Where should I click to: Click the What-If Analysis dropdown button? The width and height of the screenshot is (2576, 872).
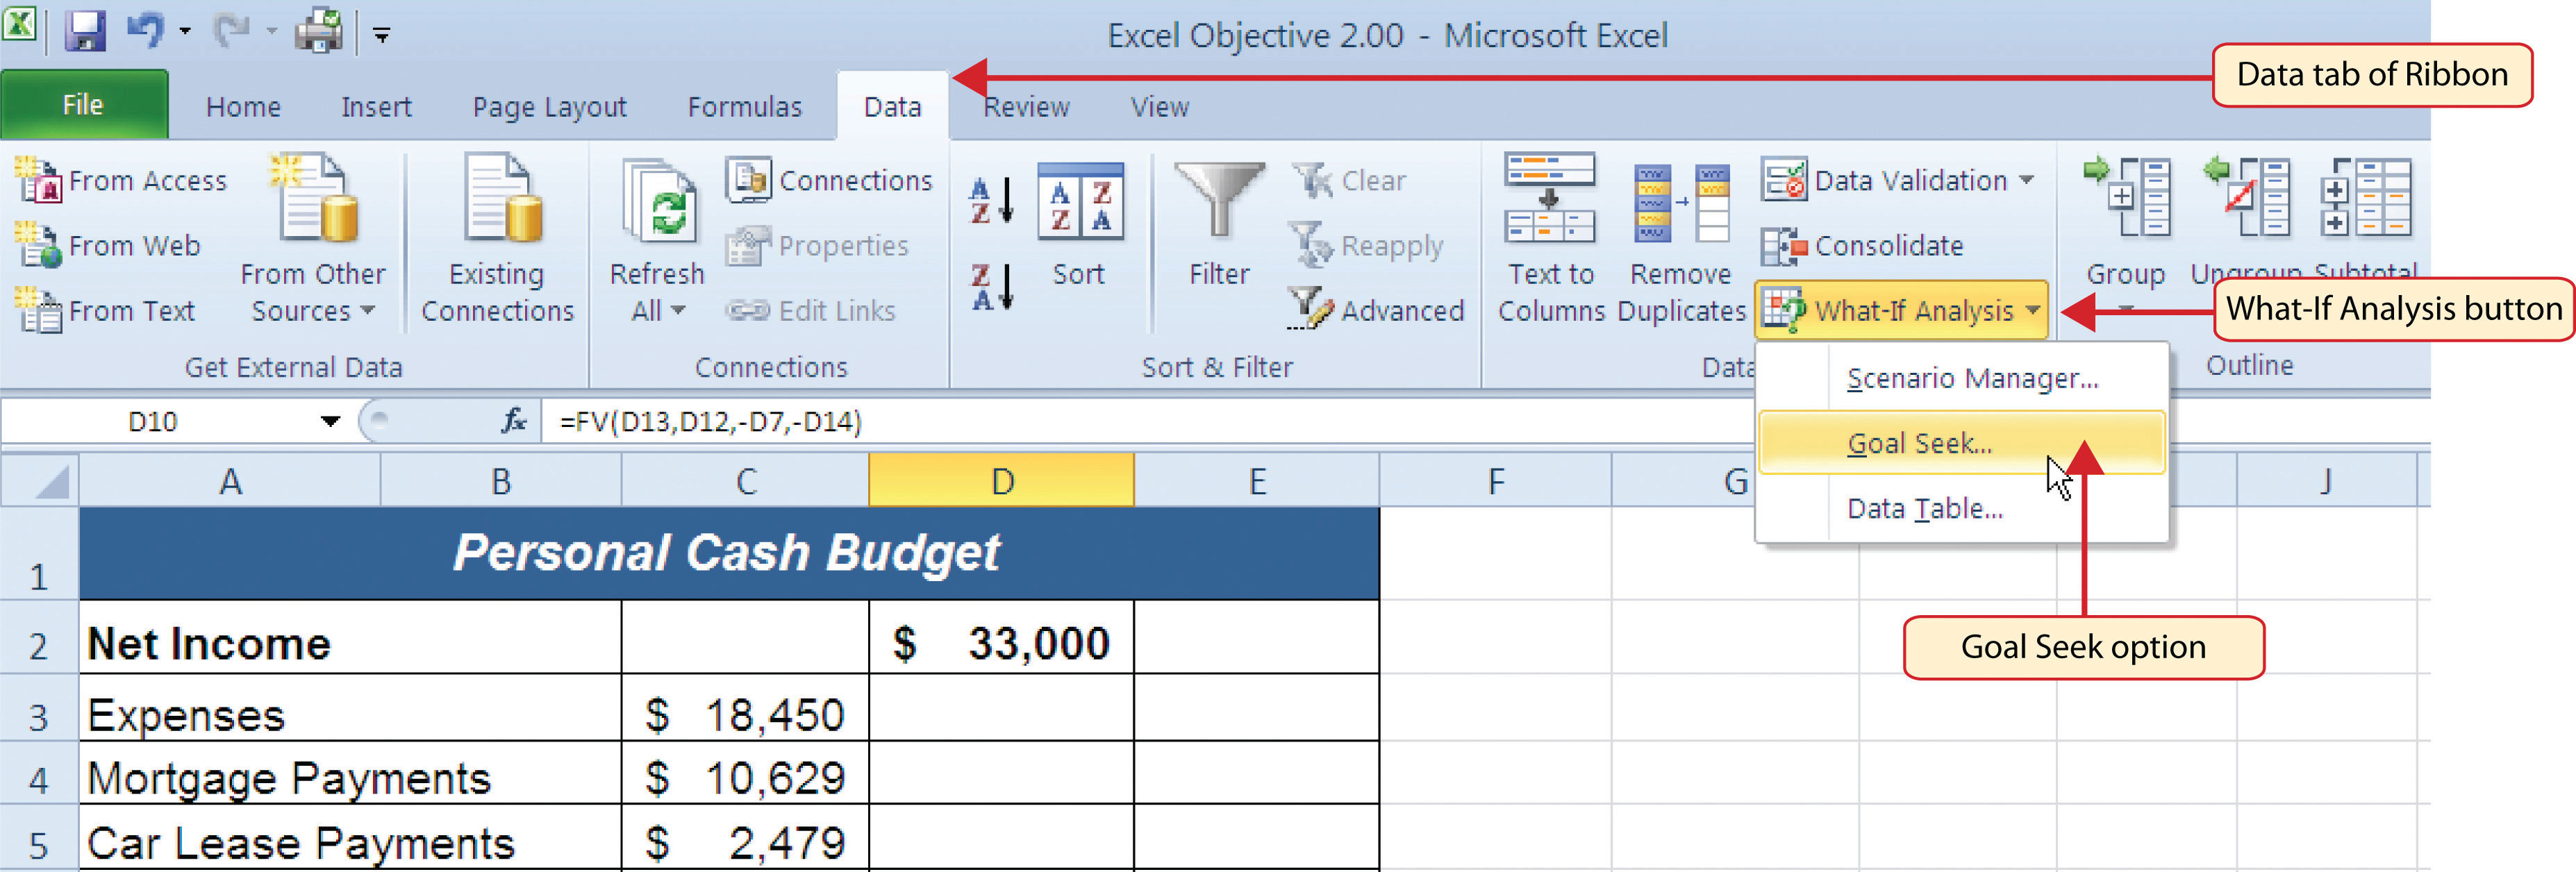click(1901, 310)
